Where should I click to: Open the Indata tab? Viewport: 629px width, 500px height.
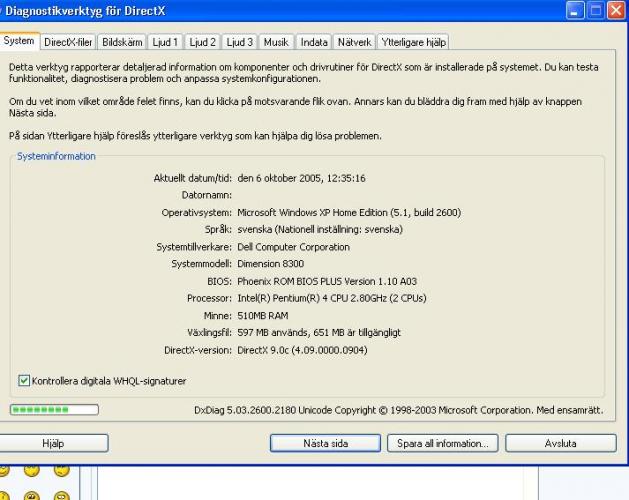click(x=316, y=42)
